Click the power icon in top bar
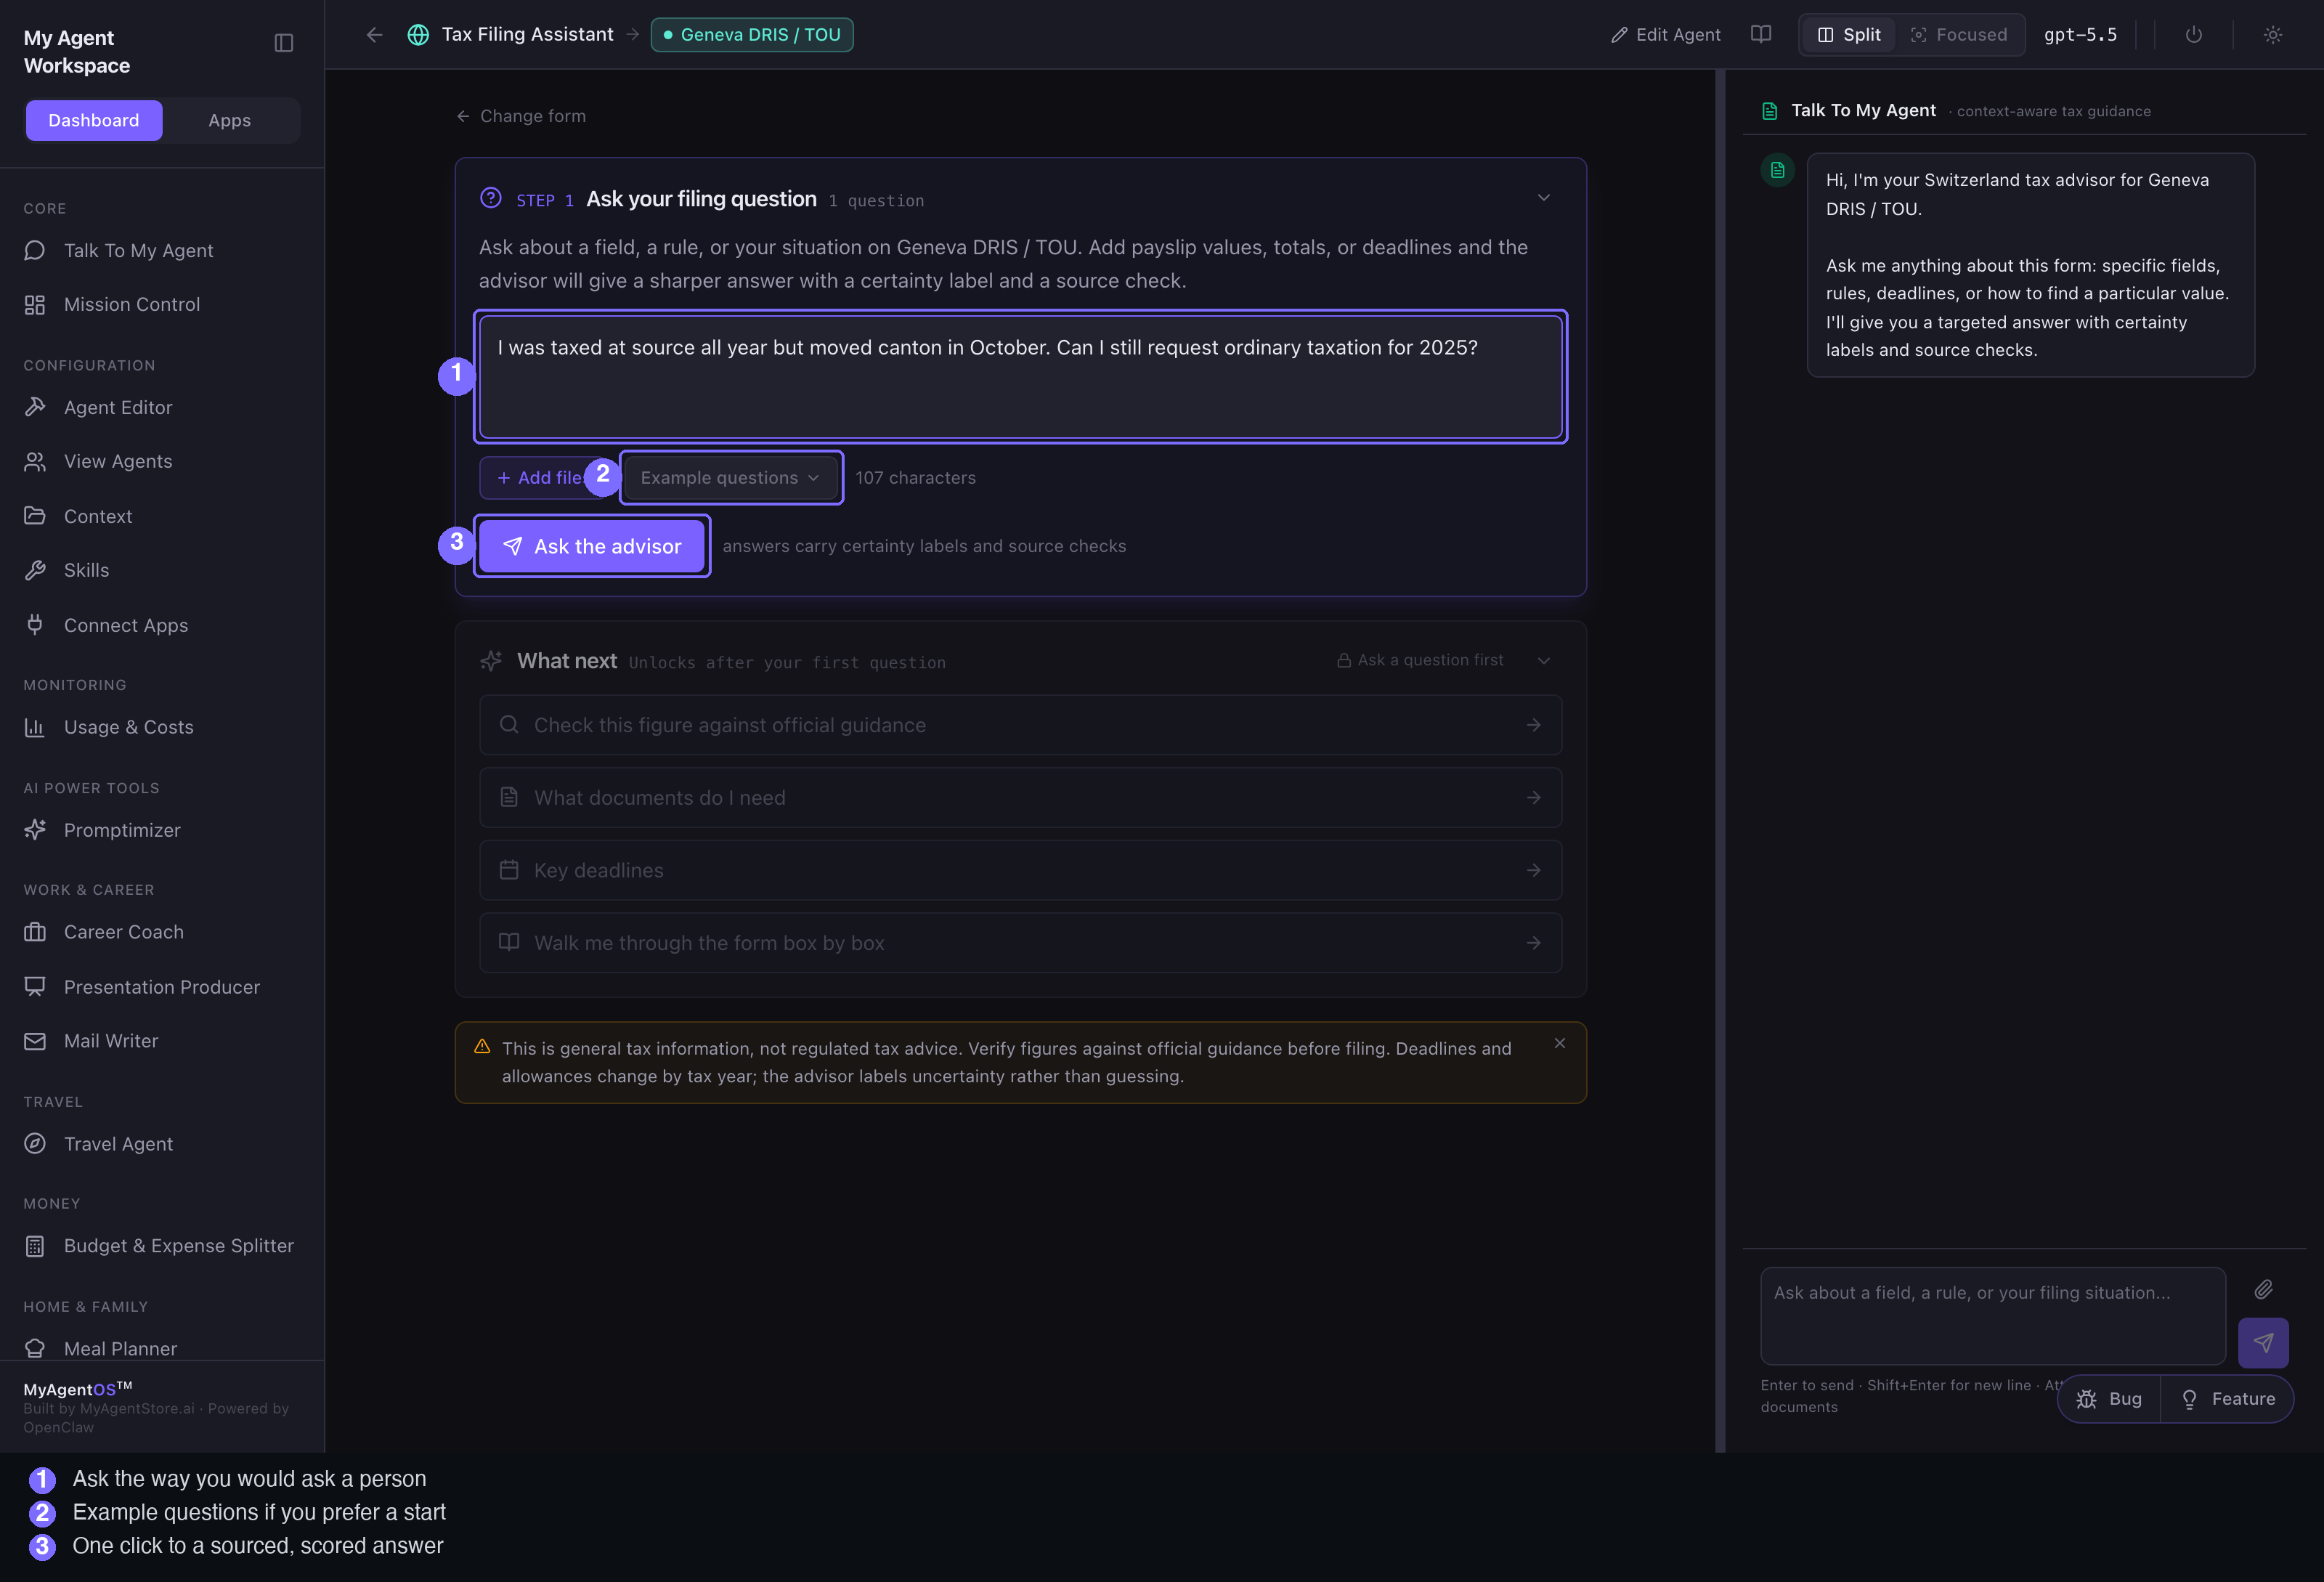This screenshot has height=1582, width=2324. click(2193, 35)
